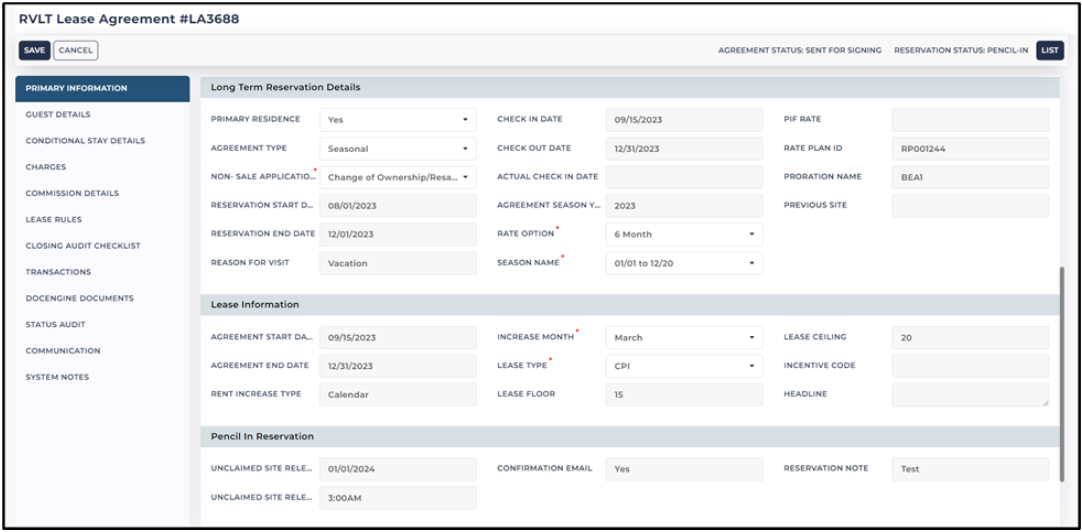Click Agreement Season Year field 2023
The height and width of the screenshot is (532, 1082).
(685, 206)
